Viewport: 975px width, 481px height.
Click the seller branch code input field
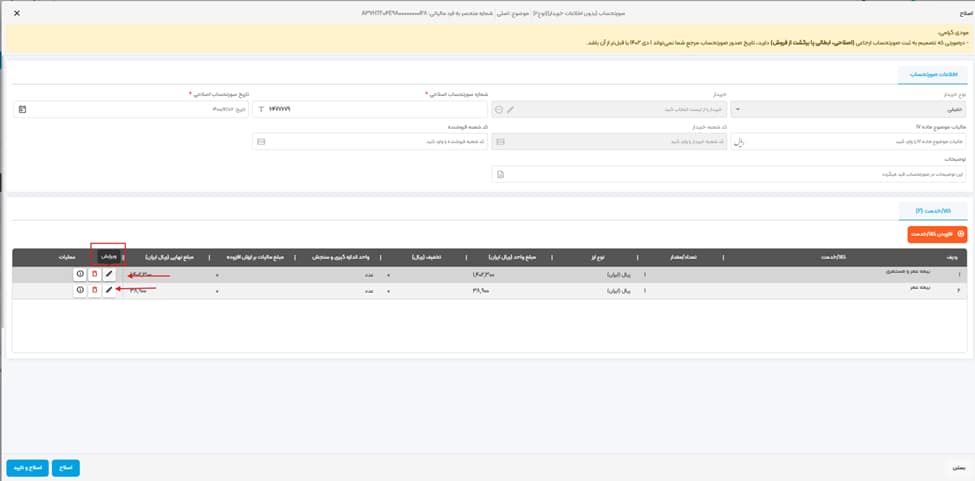pos(370,142)
